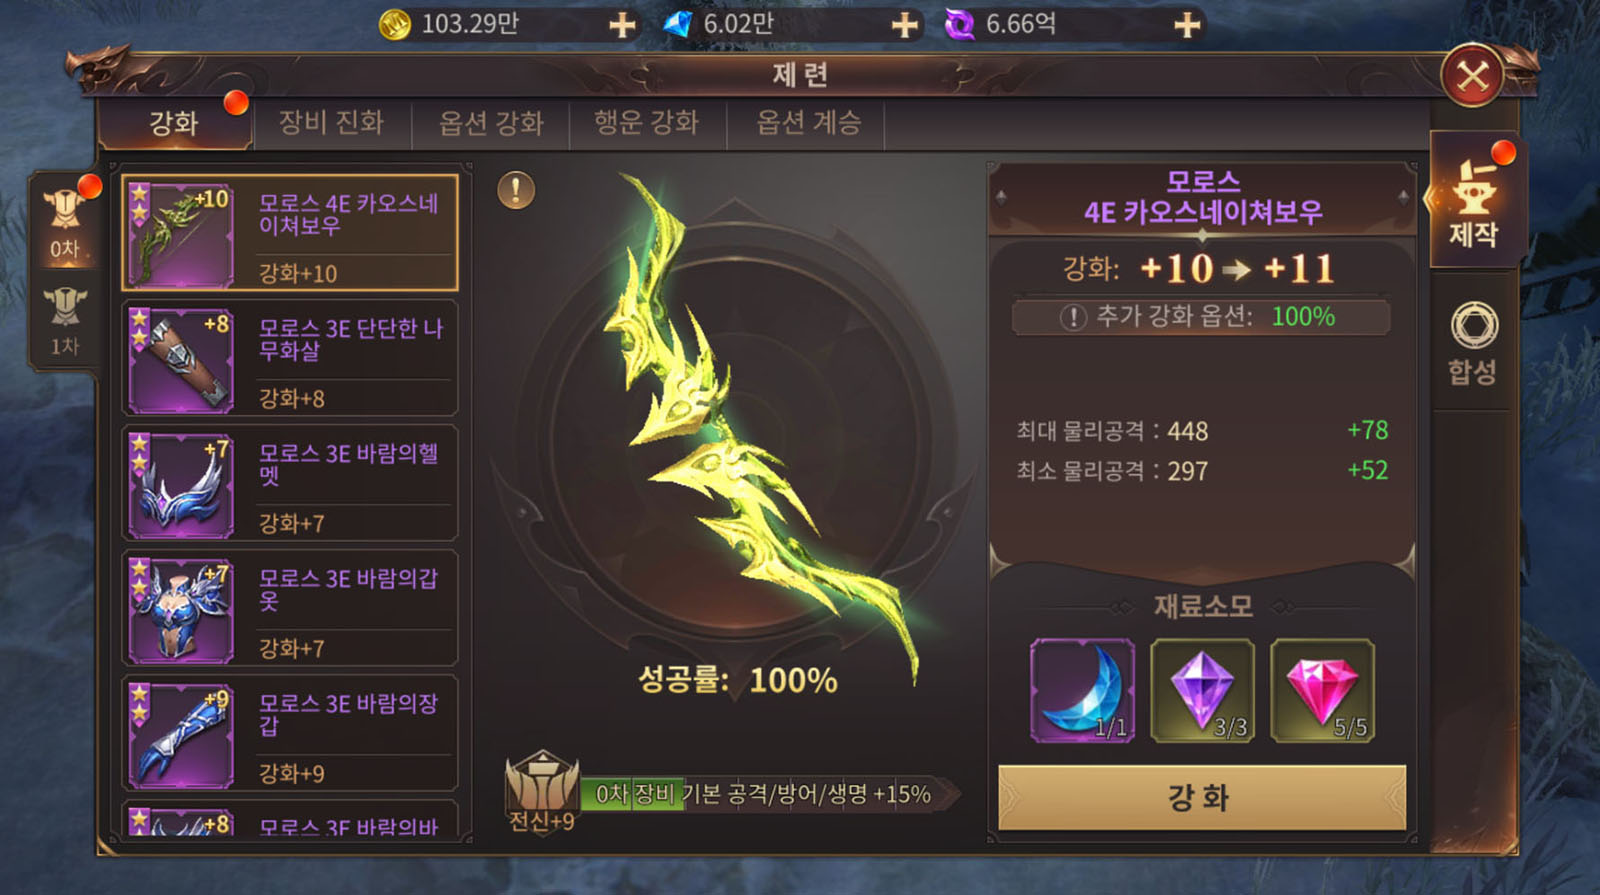
Task: Add purple currency with plus icon
Action: [x=1187, y=24]
